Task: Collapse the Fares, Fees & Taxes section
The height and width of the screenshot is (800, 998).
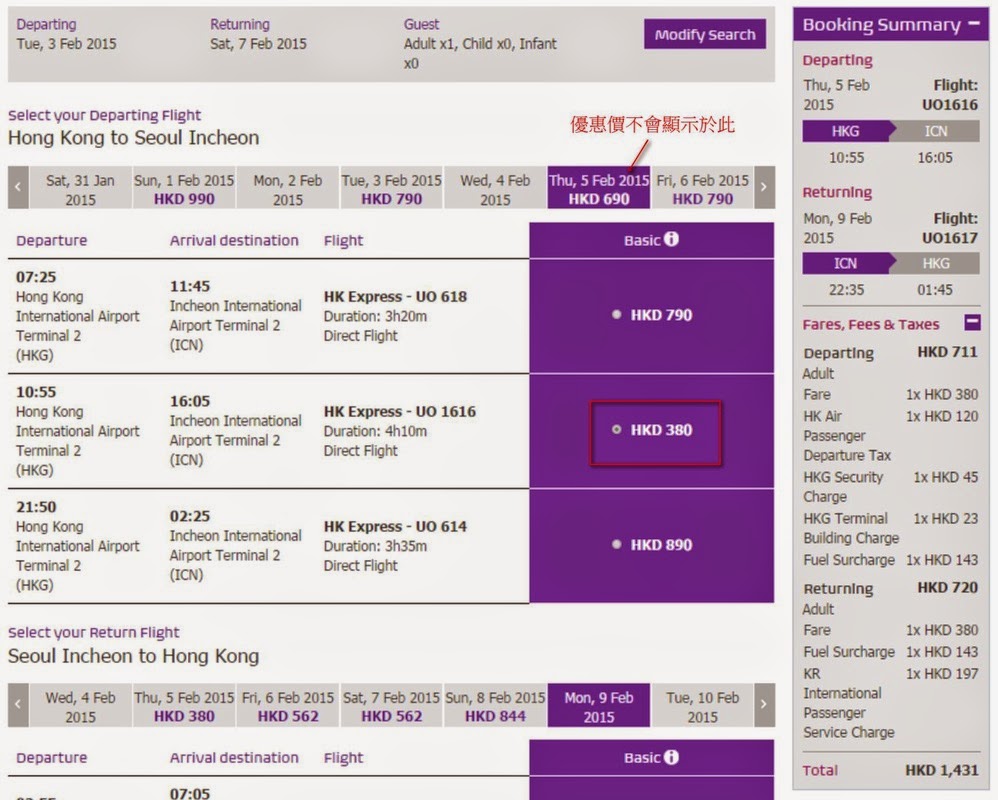Action: pyautogui.click(x=972, y=323)
